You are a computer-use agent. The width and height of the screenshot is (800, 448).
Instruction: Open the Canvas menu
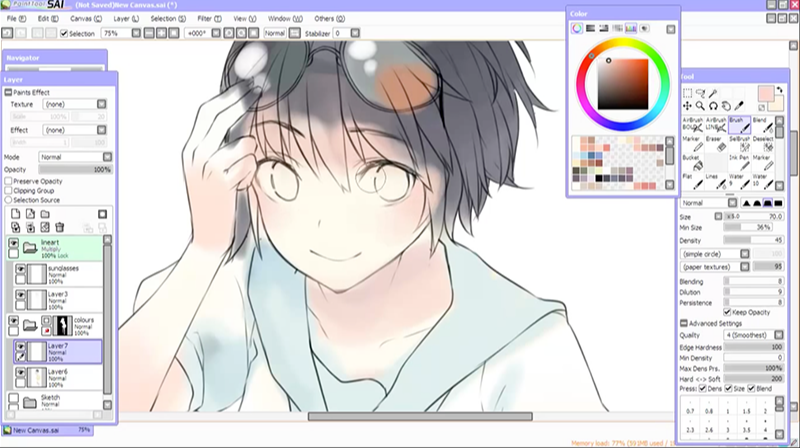(86, 19)
